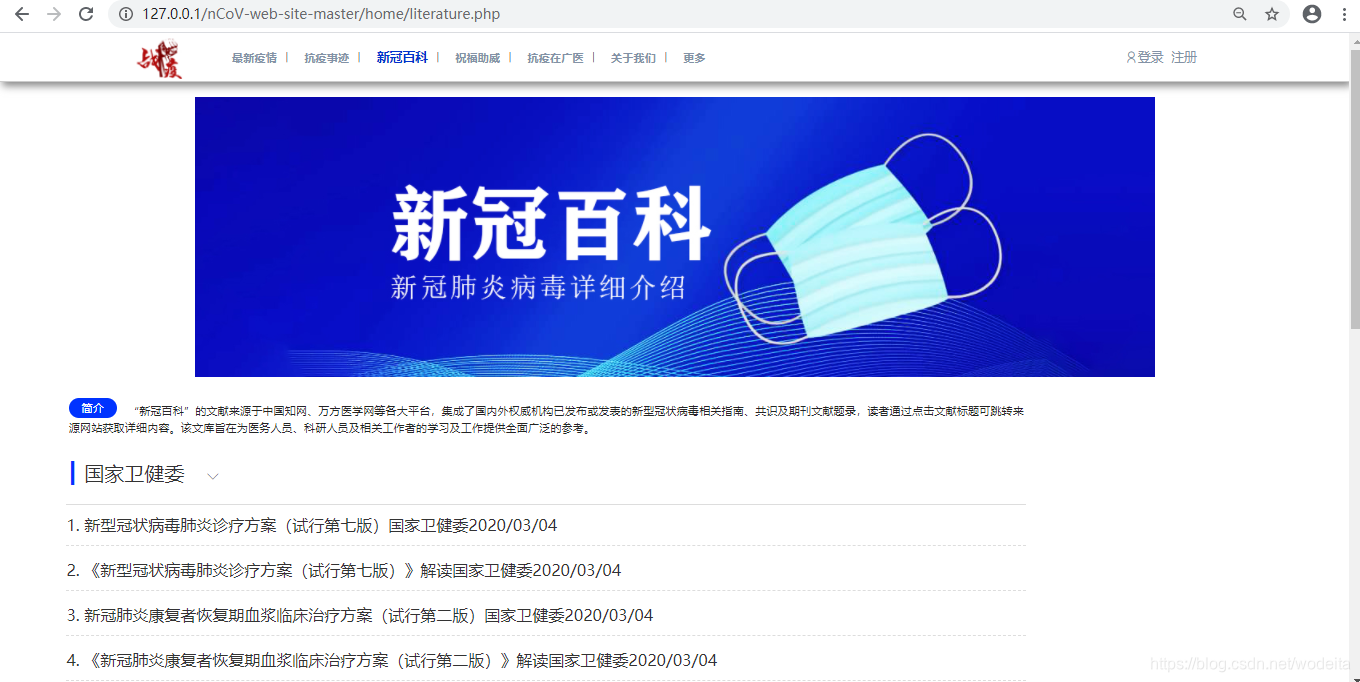Image resolution: width=1360 pixels, height=682 pixels.
Task: Reload the page with refresh icon
Action: [x=86, y=14]
